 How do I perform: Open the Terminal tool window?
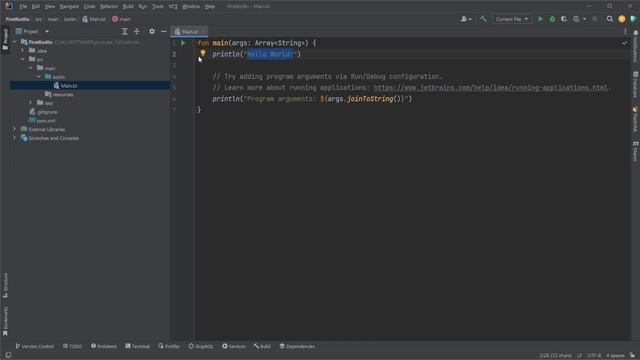pos(138,346)
